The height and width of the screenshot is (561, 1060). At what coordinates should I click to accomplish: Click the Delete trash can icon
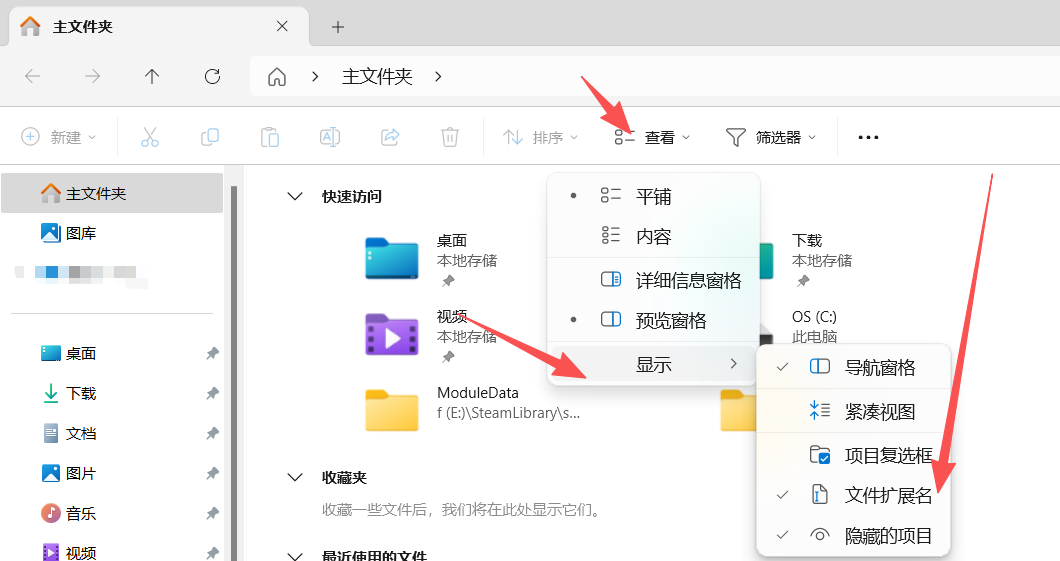click(x=450, y=137)
